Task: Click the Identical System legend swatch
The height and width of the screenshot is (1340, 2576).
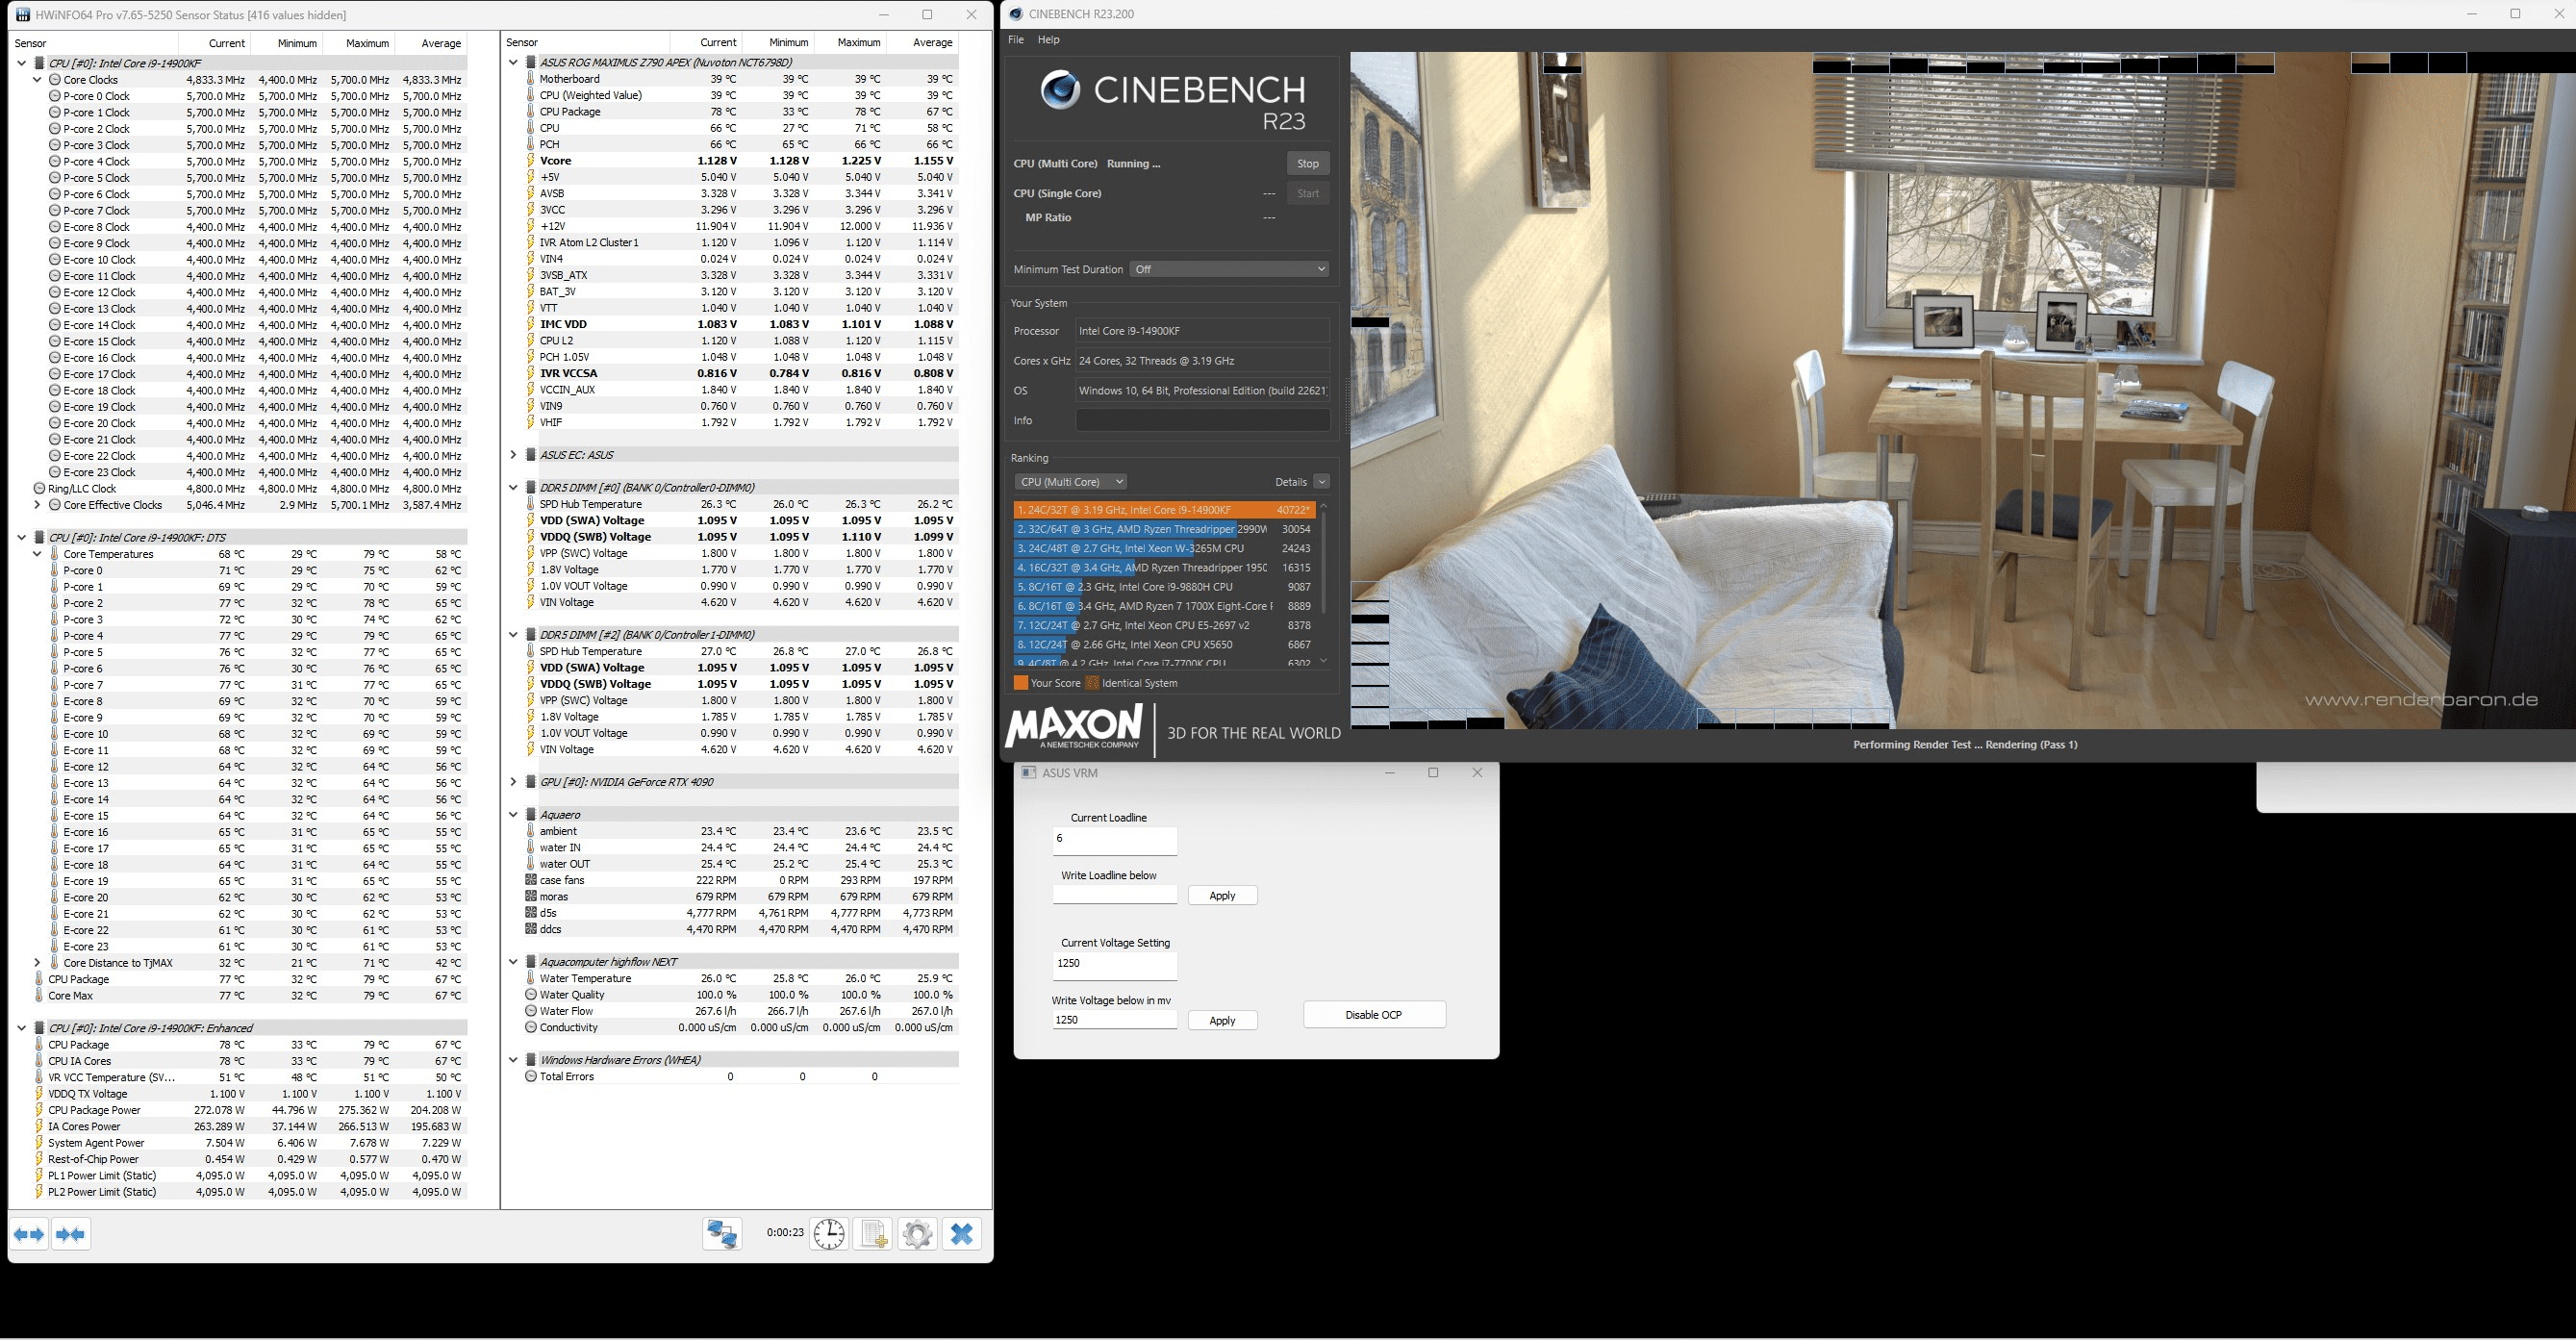Action: tap(1092, 683)
